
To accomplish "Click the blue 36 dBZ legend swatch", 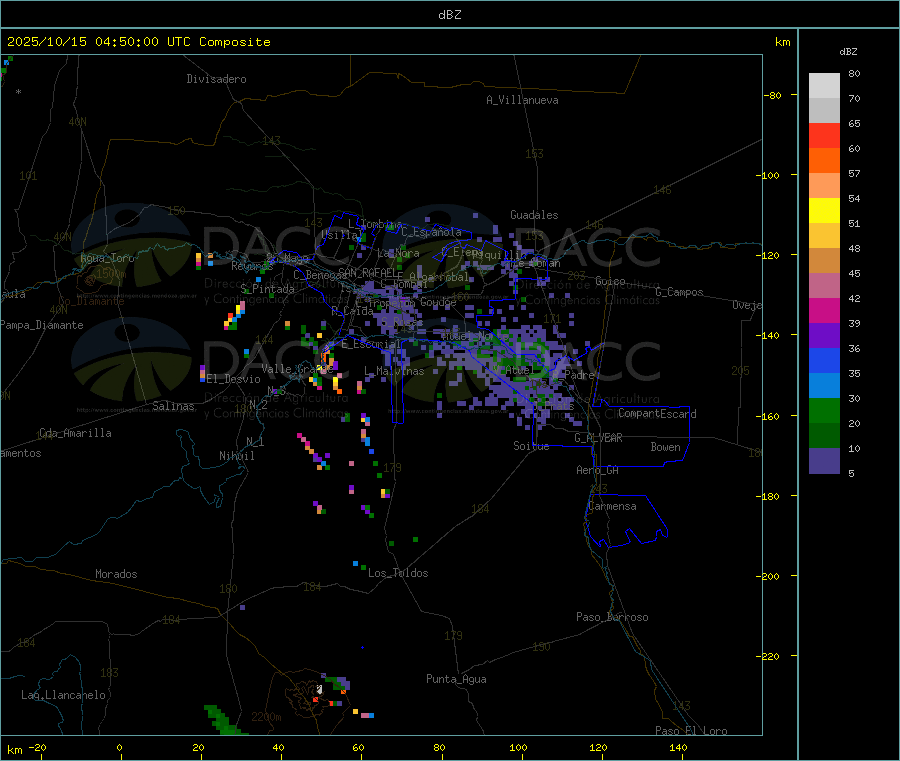I will pos(824,360).
